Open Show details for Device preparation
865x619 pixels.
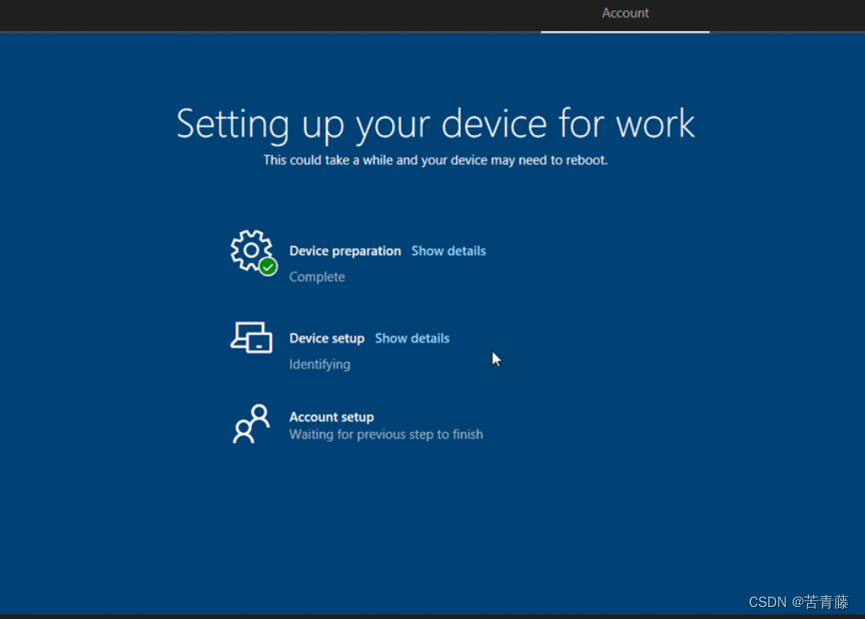pyautogui.click(x=448, y=251)
